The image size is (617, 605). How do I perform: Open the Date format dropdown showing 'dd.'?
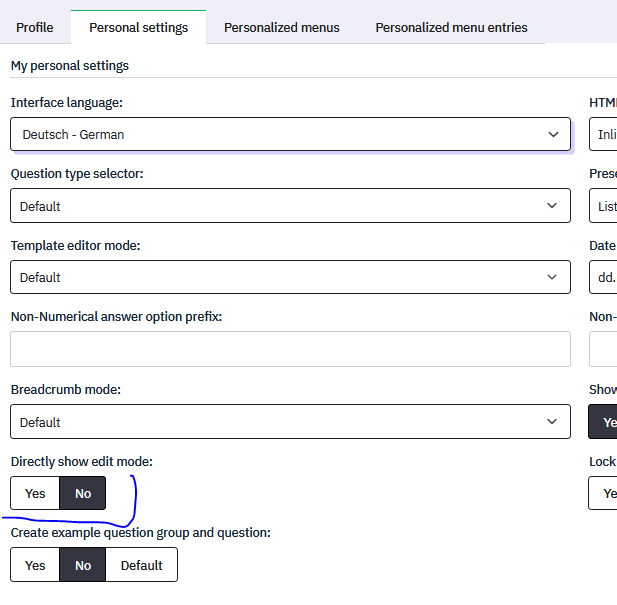[603, 277]
